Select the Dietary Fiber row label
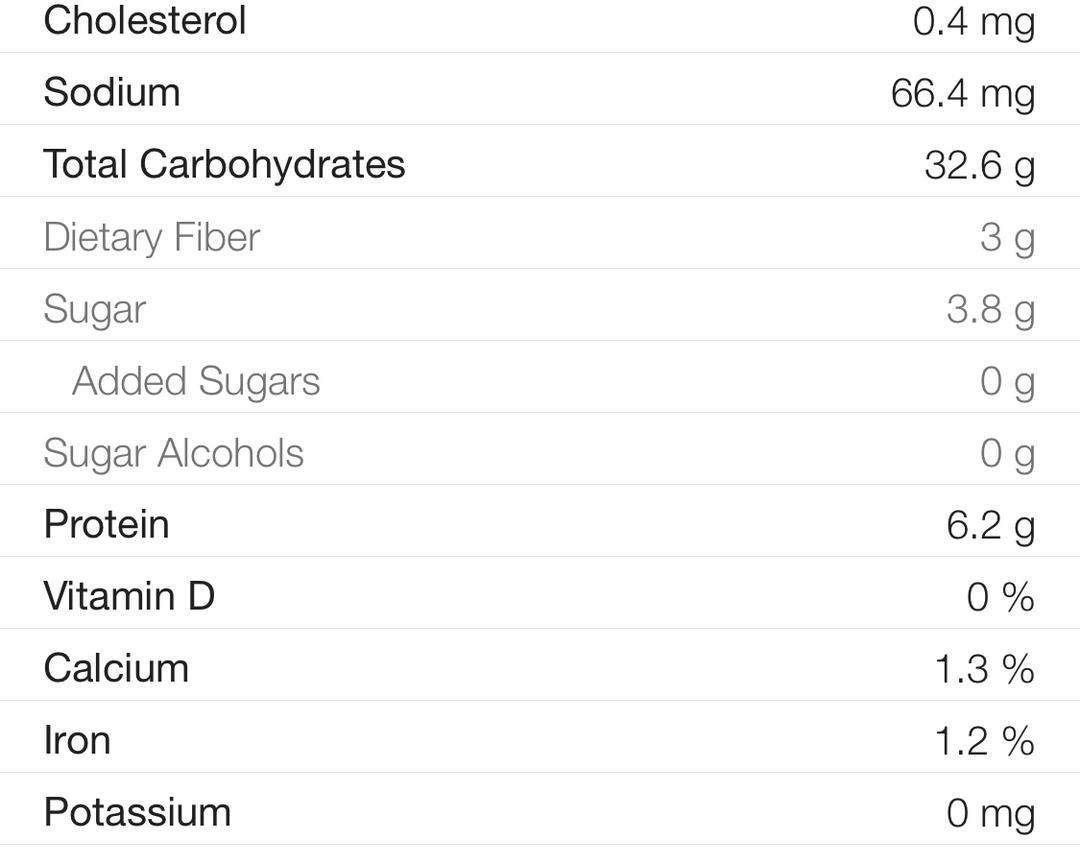This screenshot has width=1080, height=864. pyautogui.click(x=152, y=237)
